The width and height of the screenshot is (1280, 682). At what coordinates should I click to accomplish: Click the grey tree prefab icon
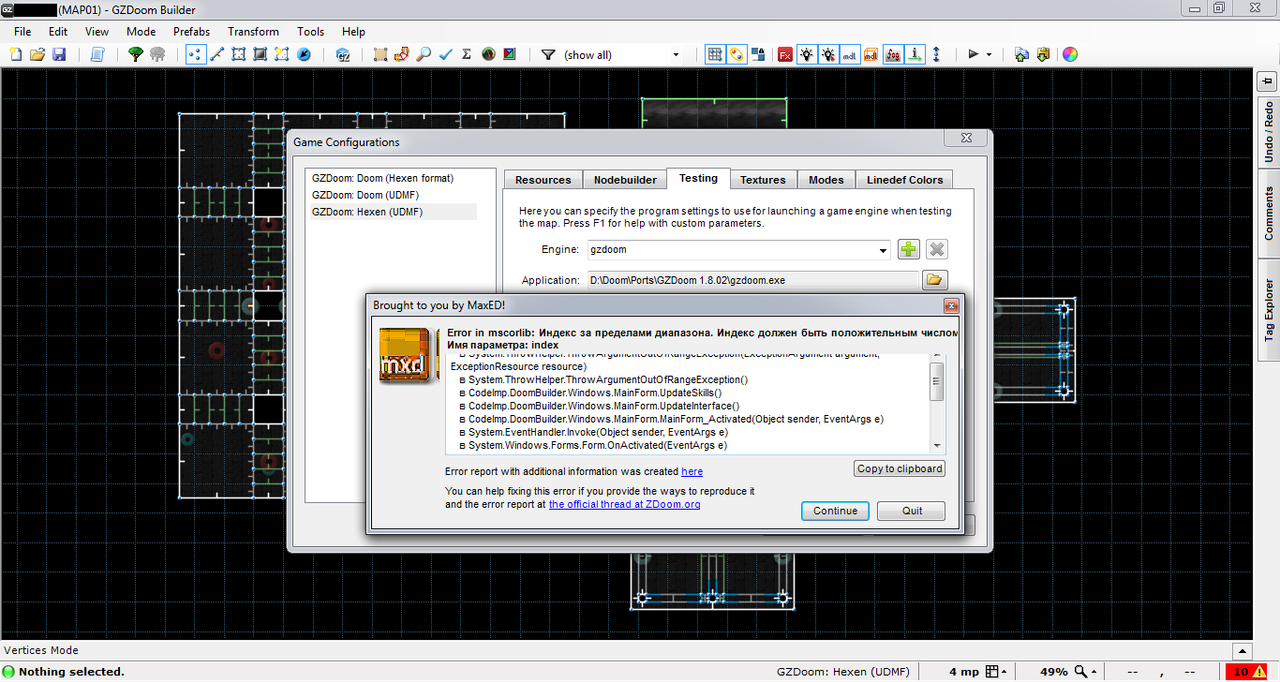157,55
